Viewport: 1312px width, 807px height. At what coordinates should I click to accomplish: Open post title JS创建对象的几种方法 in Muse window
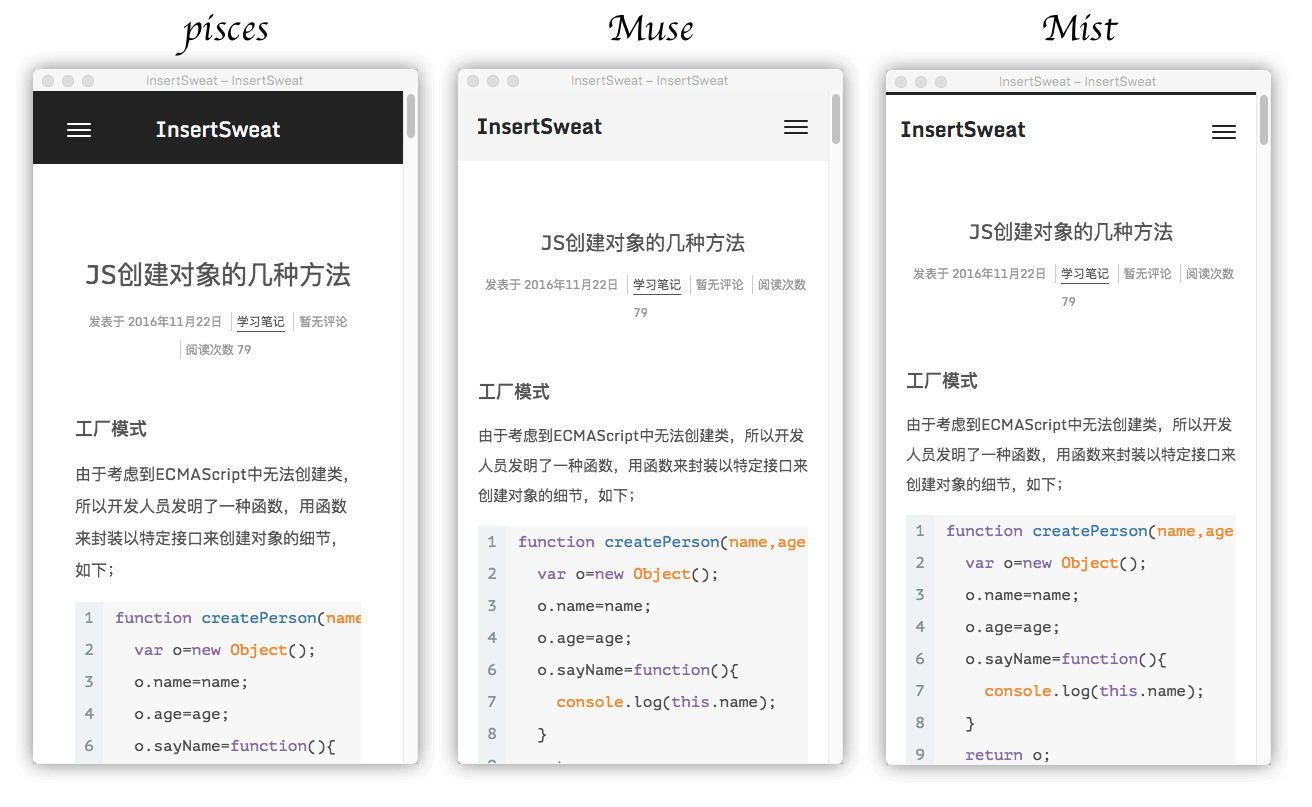pos(643,243)
